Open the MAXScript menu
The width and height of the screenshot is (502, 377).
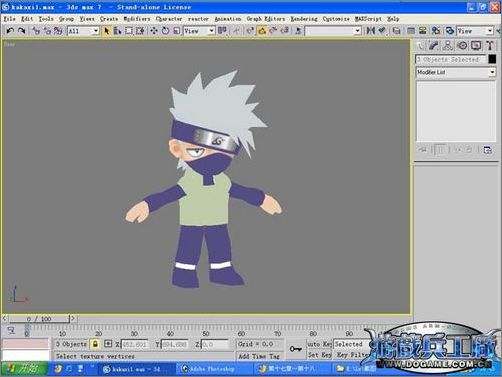point(368,19)
